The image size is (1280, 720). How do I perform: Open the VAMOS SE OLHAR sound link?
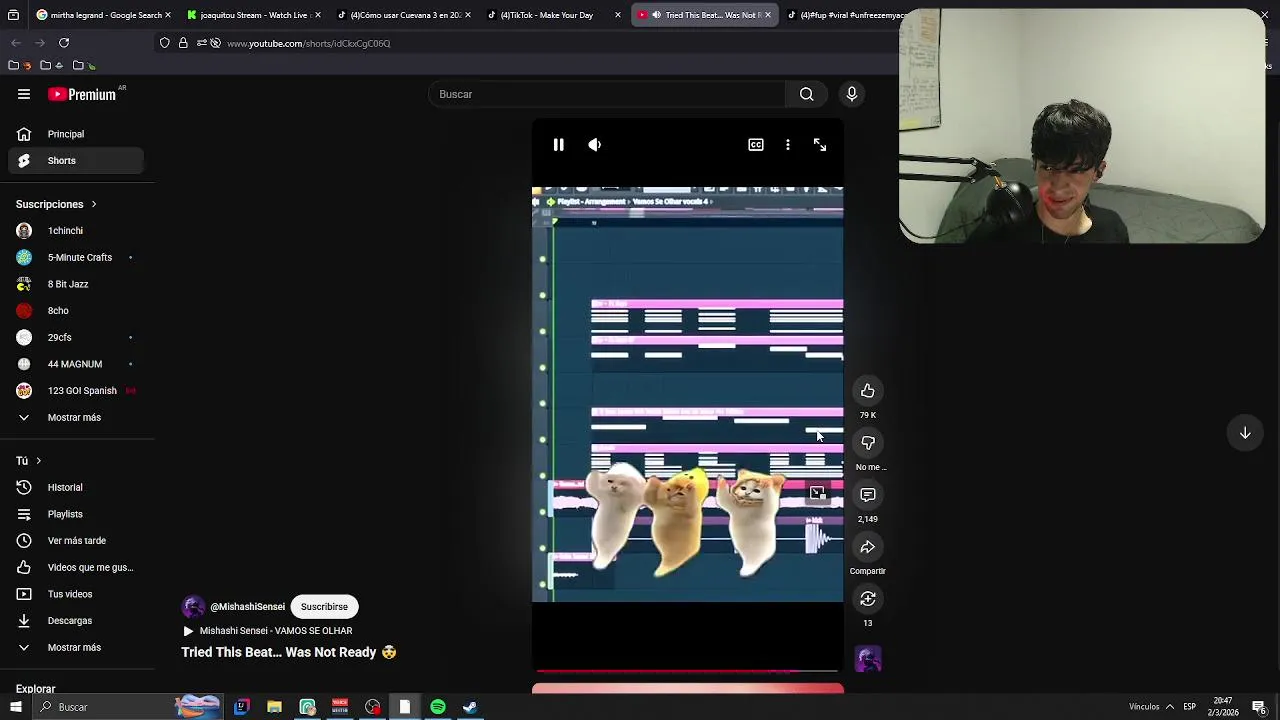(276, 631)
